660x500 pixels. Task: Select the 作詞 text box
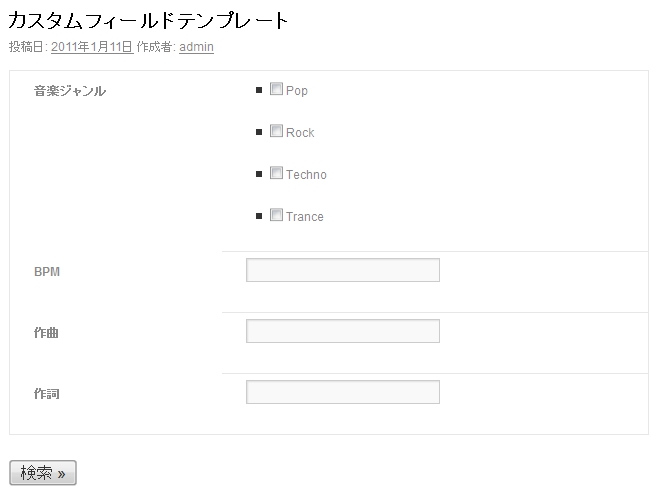click(x=342, y=392)
